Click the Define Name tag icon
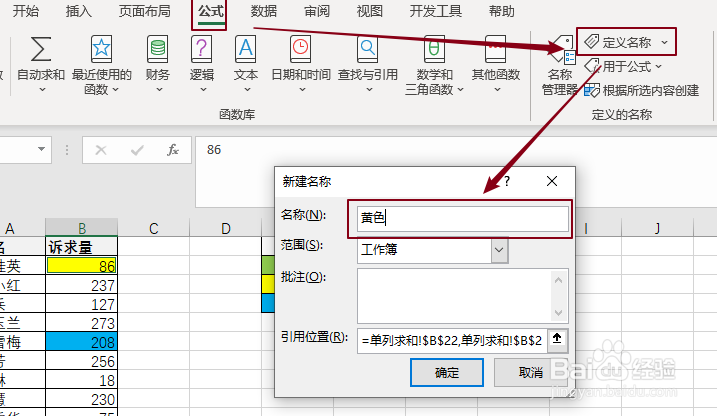The image size is (717, 416). (x=592, y=42)
